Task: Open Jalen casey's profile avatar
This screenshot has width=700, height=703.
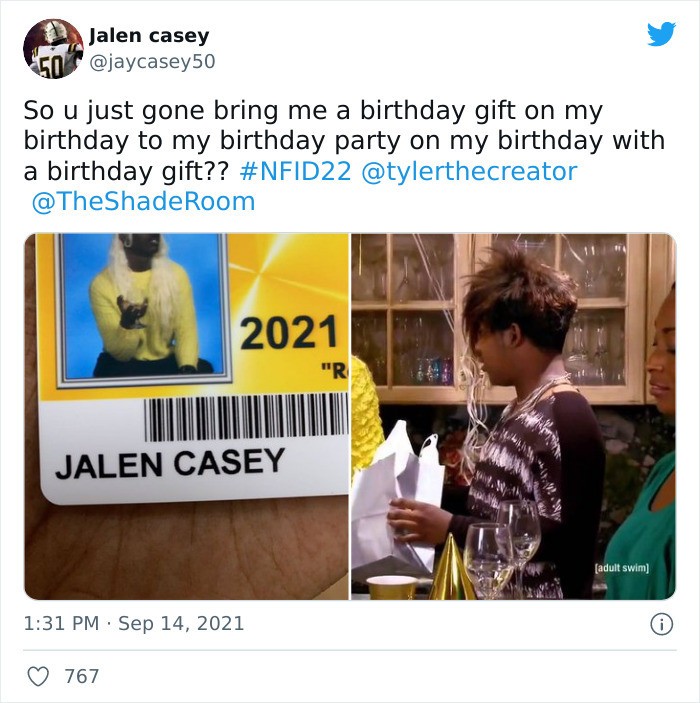Action: point(53,48)
